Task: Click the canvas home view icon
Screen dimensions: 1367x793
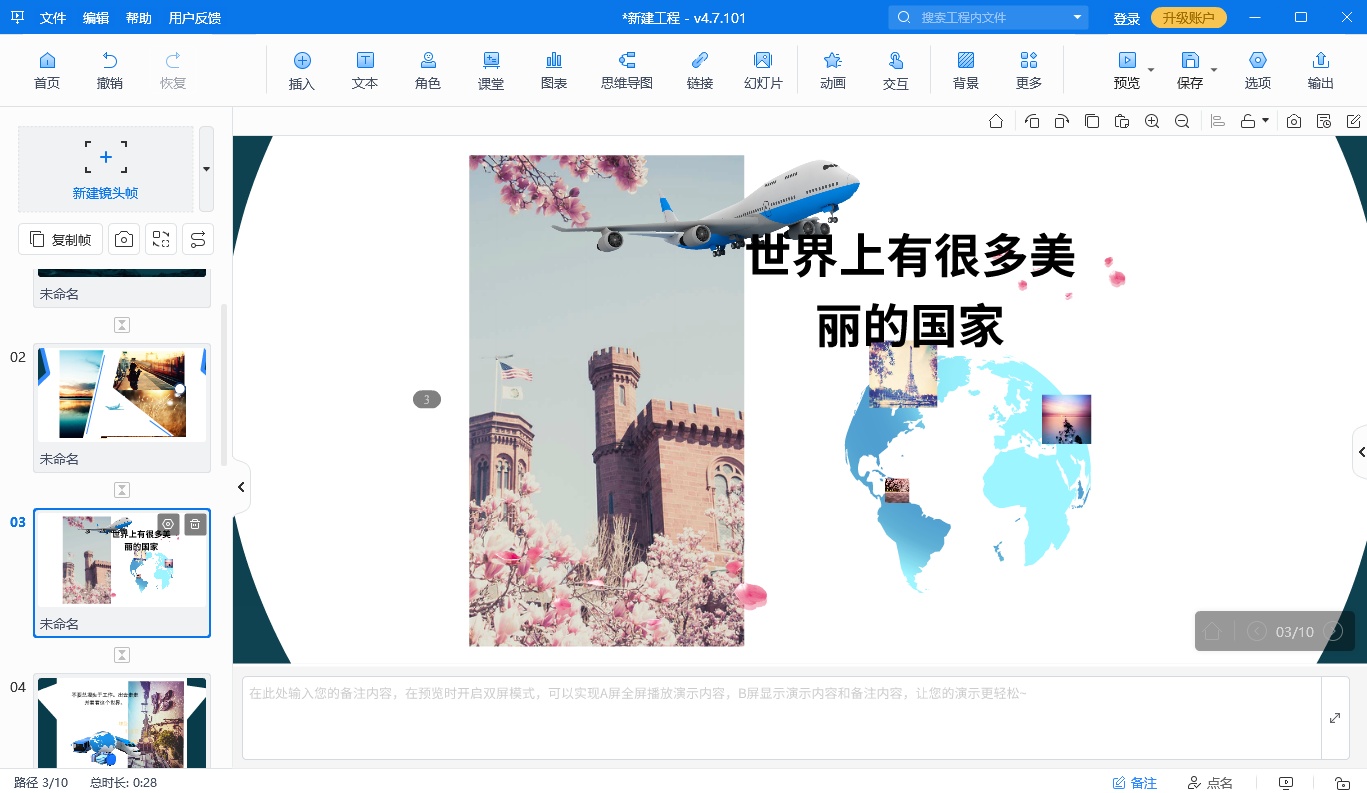Action: pyautogui.click(x=996, y=121)
